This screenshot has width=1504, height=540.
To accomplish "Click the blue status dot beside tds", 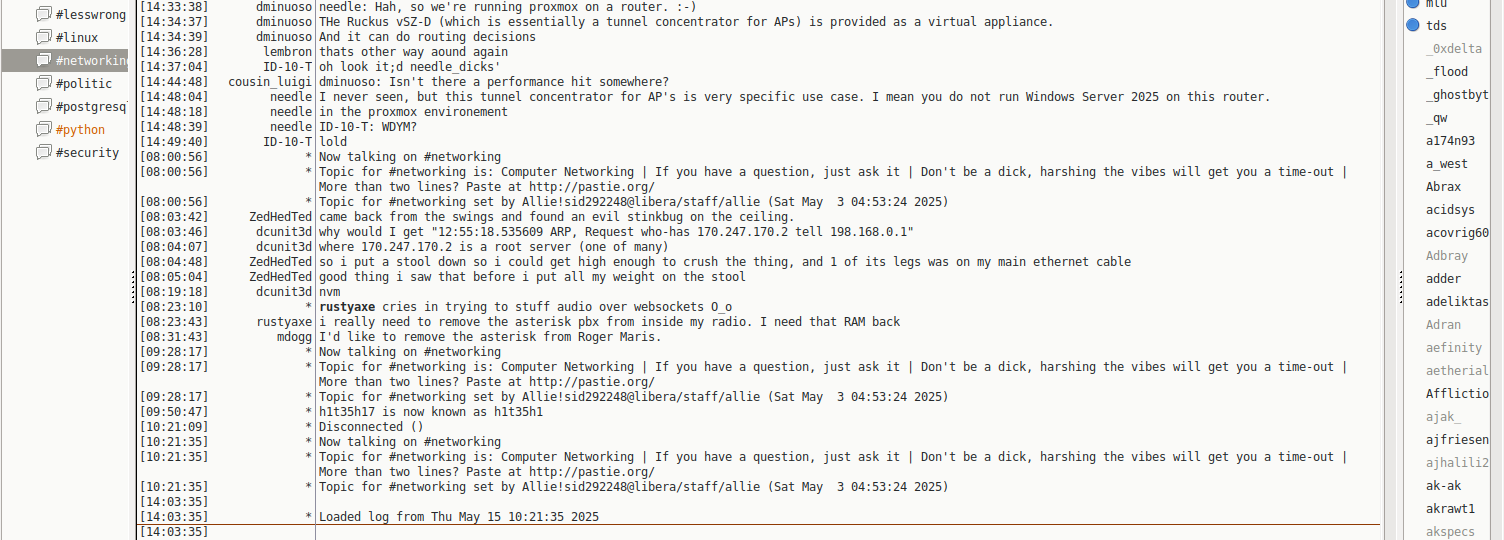I will (1413, 26).
